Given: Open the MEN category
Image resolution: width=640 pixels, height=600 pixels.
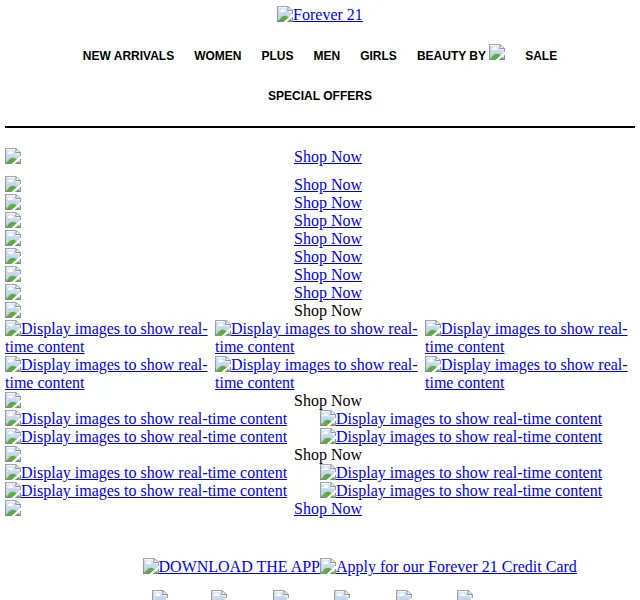Looking at the screenshot, I should 327,56.
